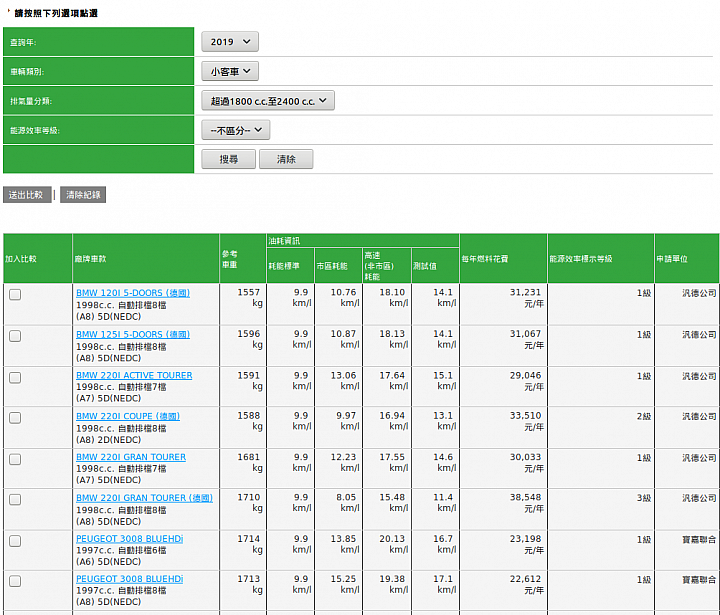Click the 申請單位 column header
This screenshot has width=720, height=615.
pyautogui.click(x=687, y=259)
